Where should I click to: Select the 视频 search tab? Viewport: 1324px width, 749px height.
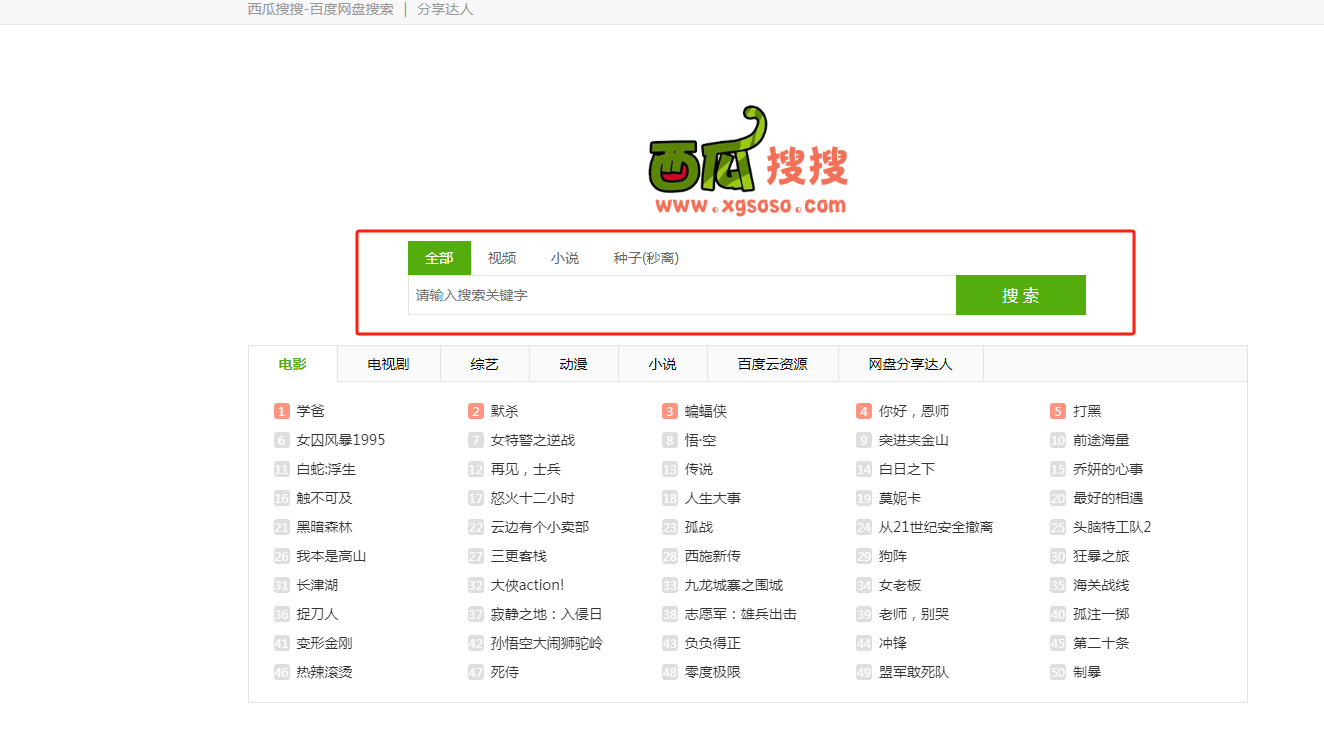click(x=502, y=258)
